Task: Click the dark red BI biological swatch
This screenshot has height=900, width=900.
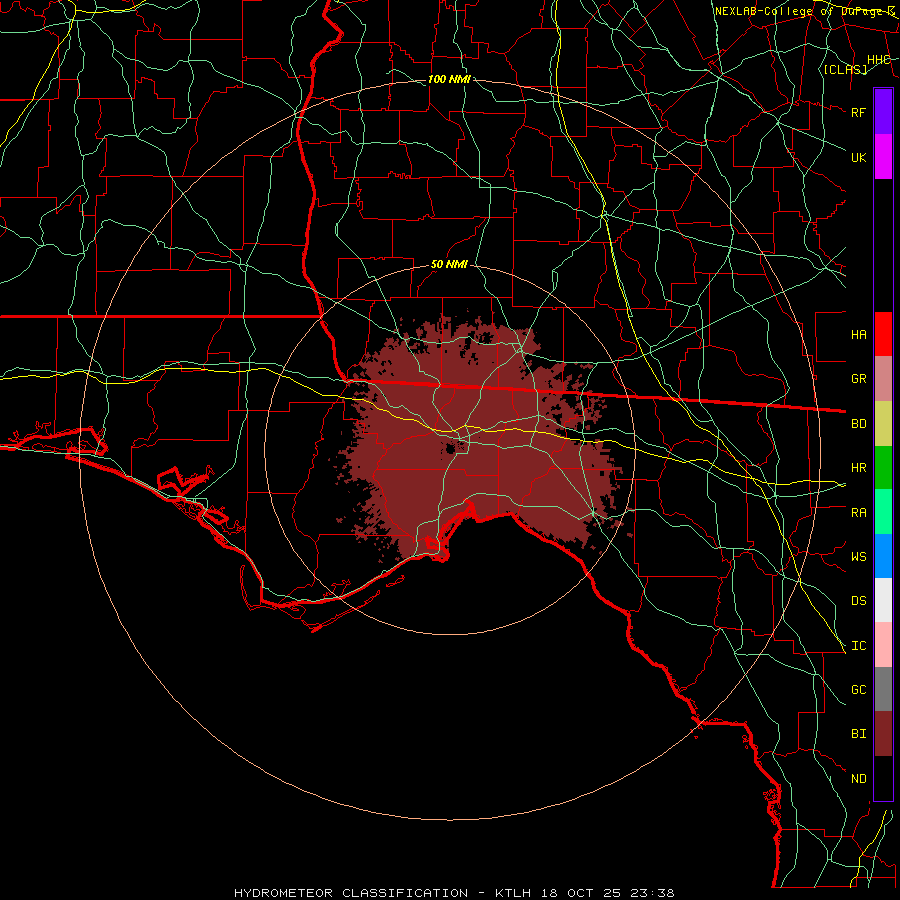Action: 883,734
